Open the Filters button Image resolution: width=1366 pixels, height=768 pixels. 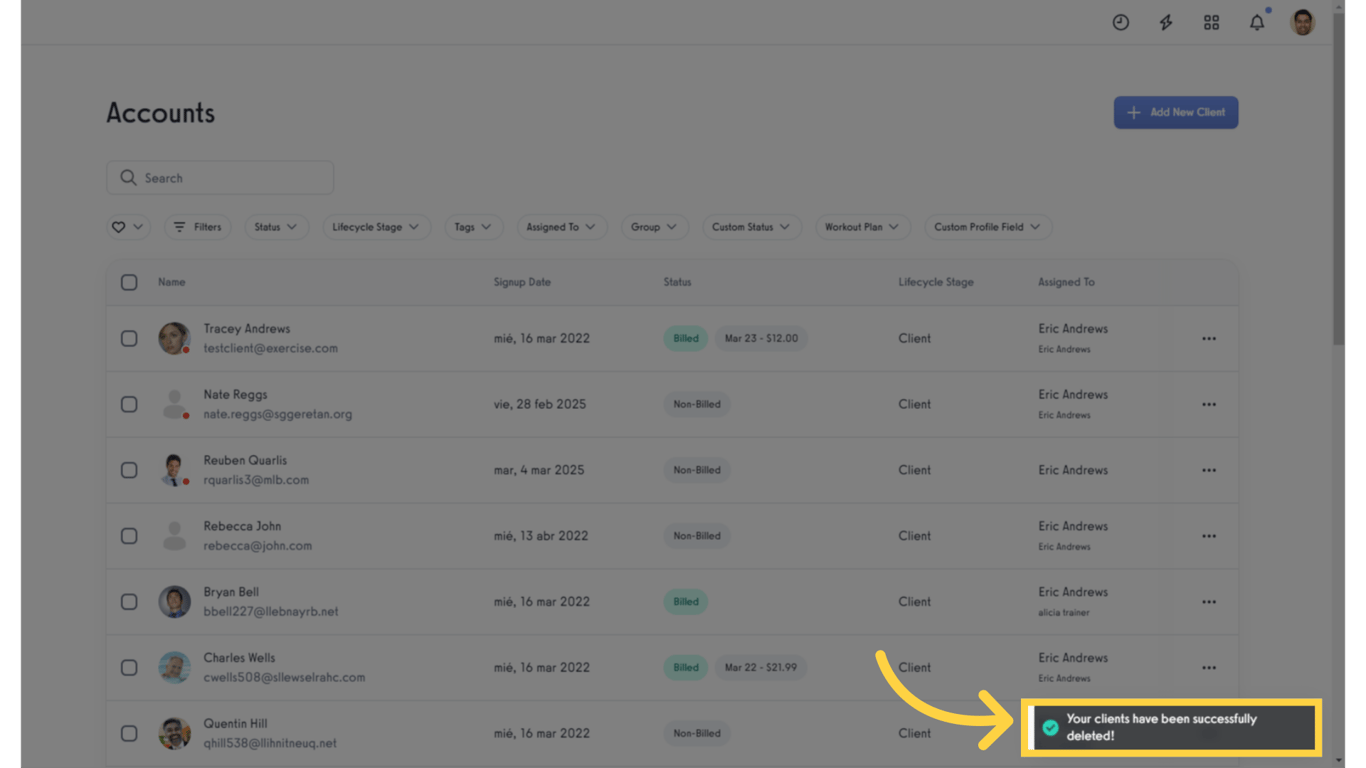[x=197, y=227]
